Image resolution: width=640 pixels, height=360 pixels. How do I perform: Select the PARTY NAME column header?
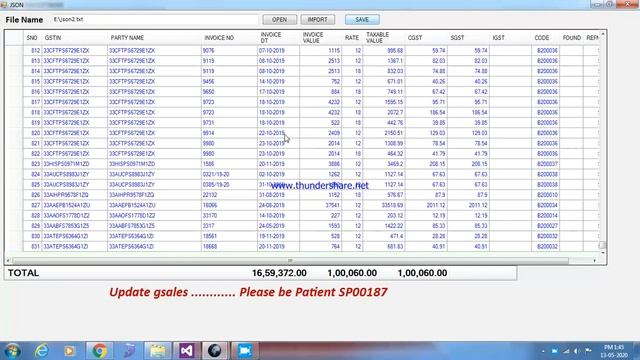point(154,38)
